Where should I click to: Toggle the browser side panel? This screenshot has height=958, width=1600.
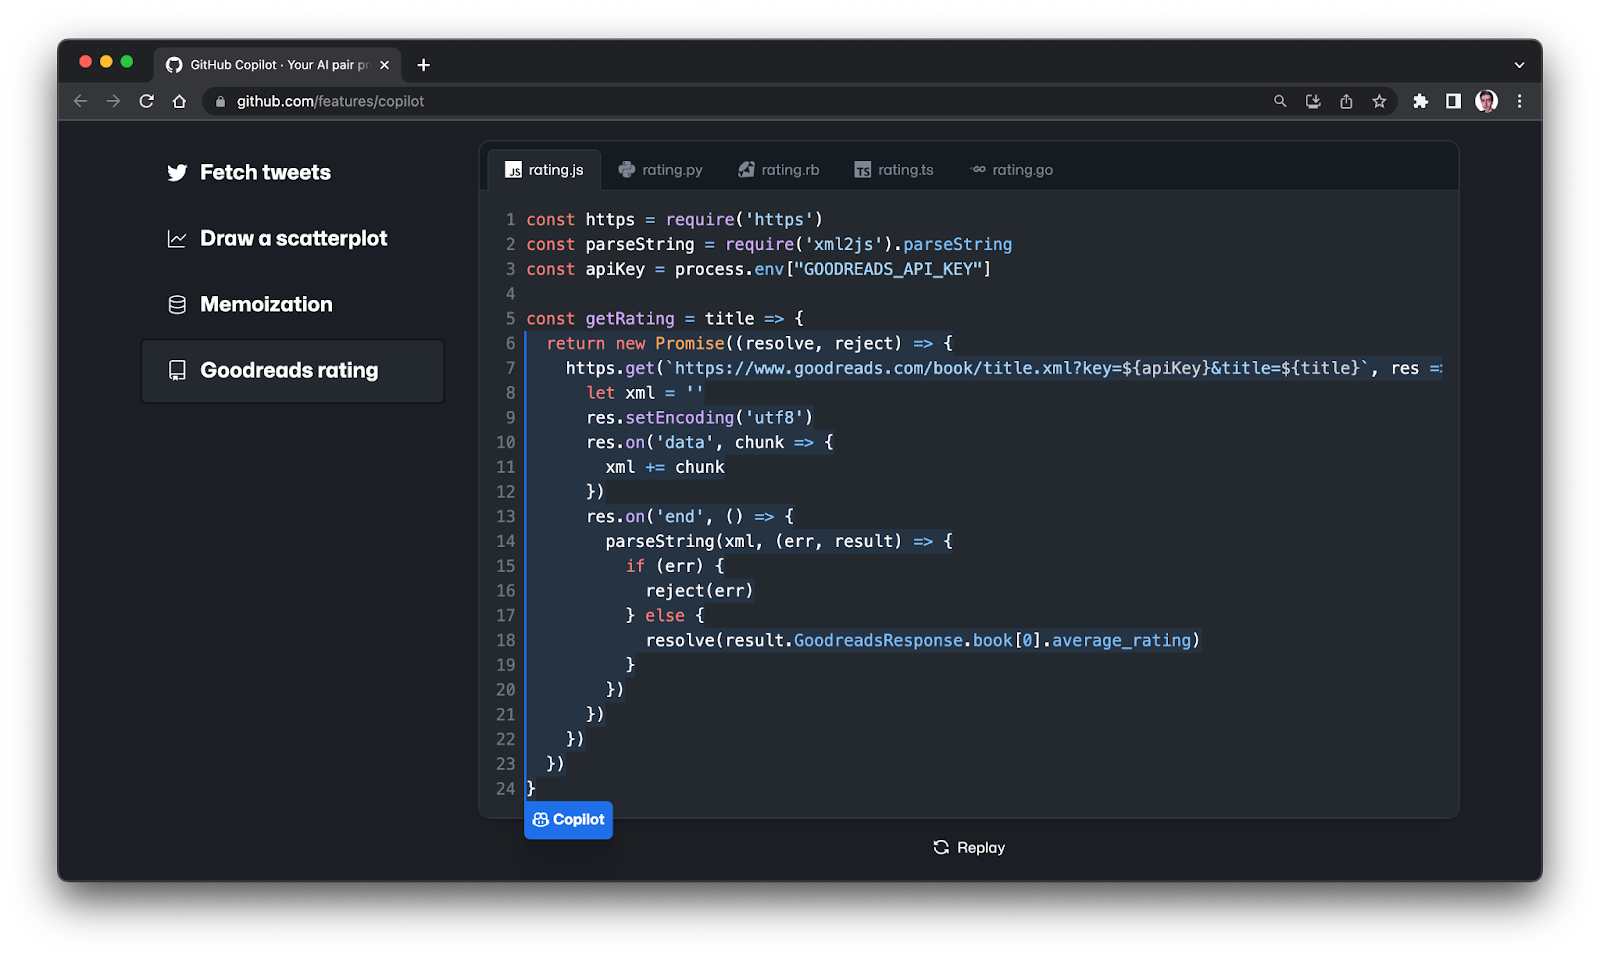tap(1453, 101)
